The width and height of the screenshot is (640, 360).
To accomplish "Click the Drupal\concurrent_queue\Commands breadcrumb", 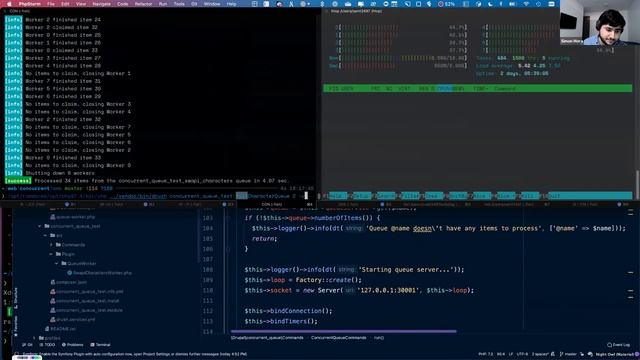I will [x=267, y=338].
